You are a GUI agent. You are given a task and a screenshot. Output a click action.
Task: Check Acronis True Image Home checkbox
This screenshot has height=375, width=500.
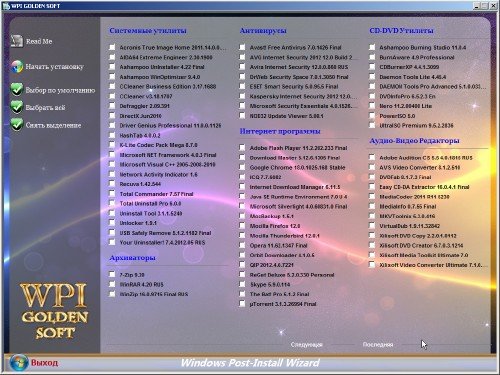coord(112,47)
